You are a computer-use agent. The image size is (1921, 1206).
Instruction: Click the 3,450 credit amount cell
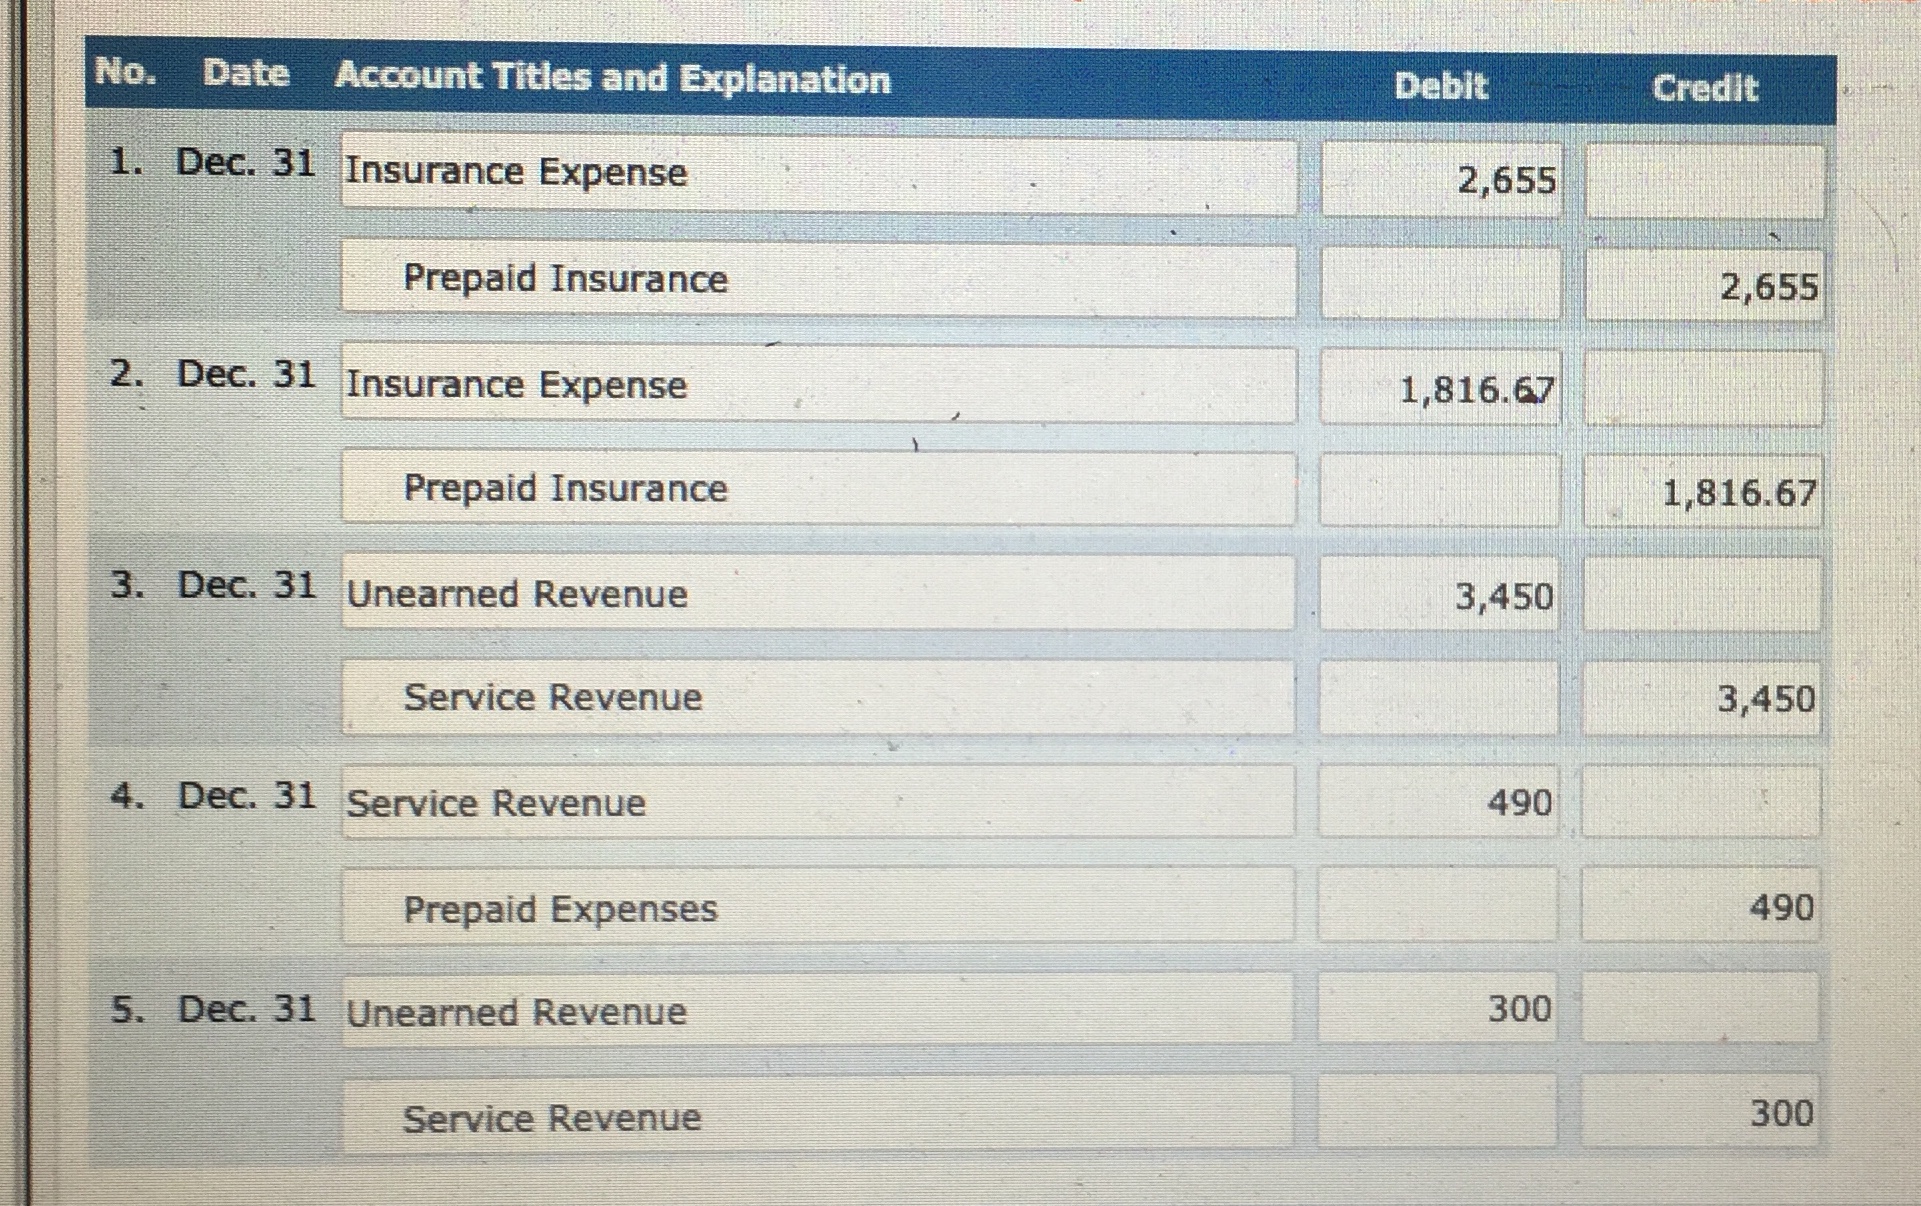pyautogui.click(x=1700, y=700)
